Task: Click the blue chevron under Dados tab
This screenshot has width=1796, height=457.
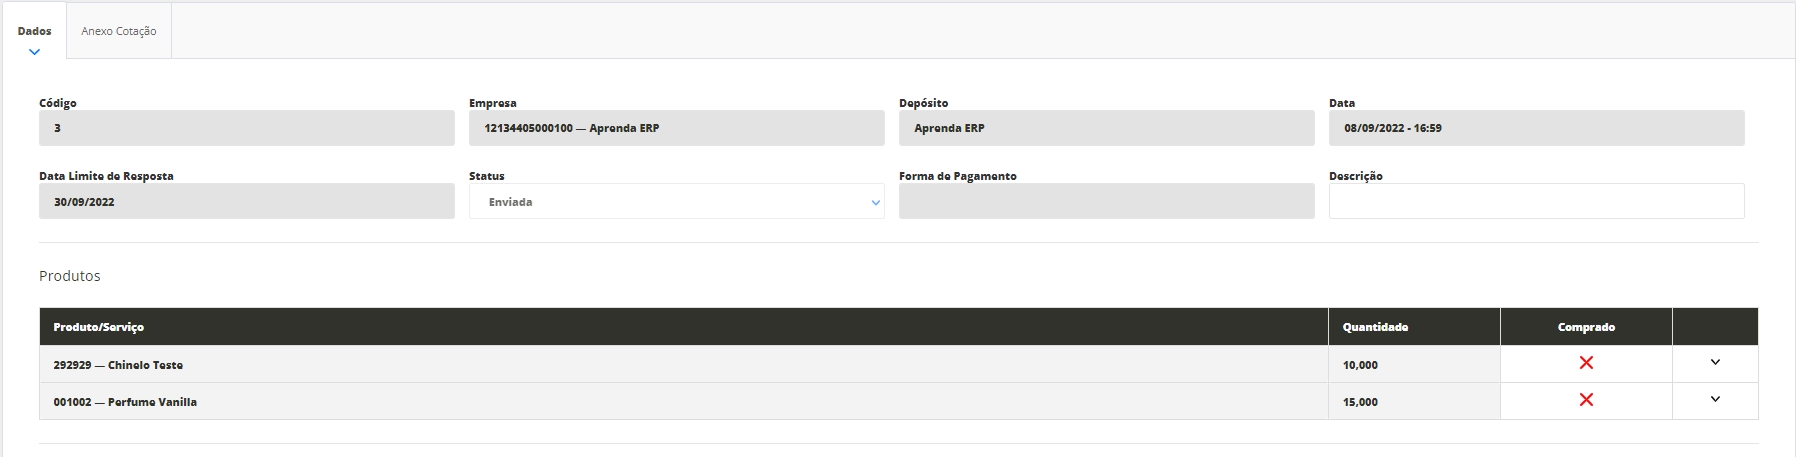Action: click(x=35, y=52)
